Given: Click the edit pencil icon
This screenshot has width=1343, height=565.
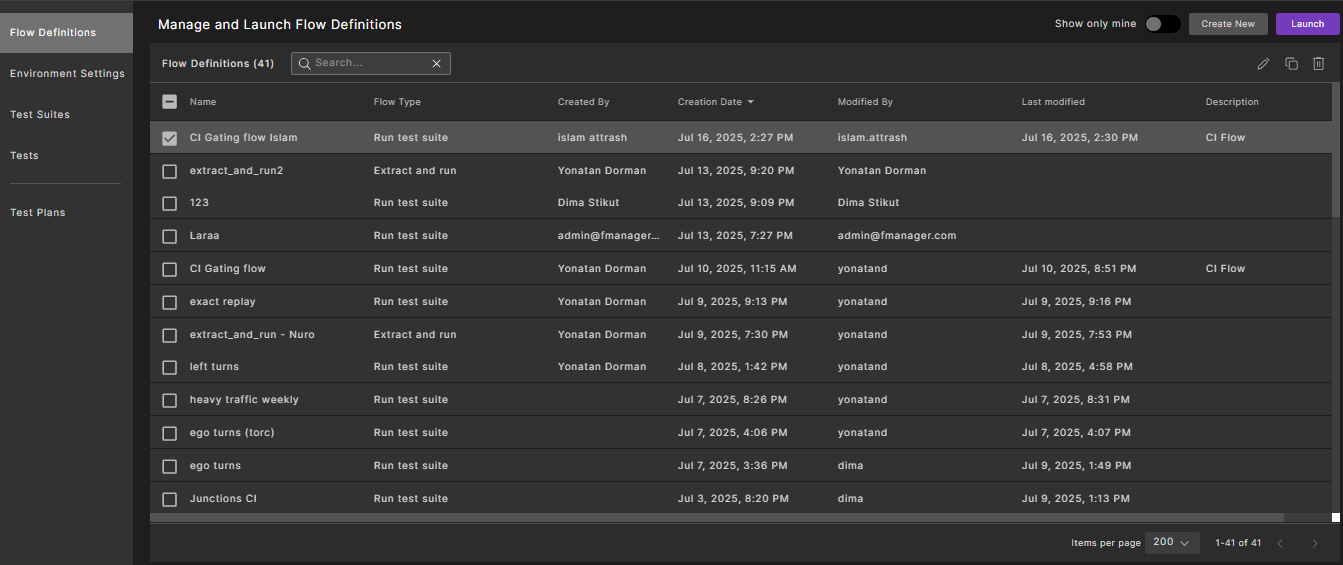Looking at the screenshot, I should (1263, 64).
